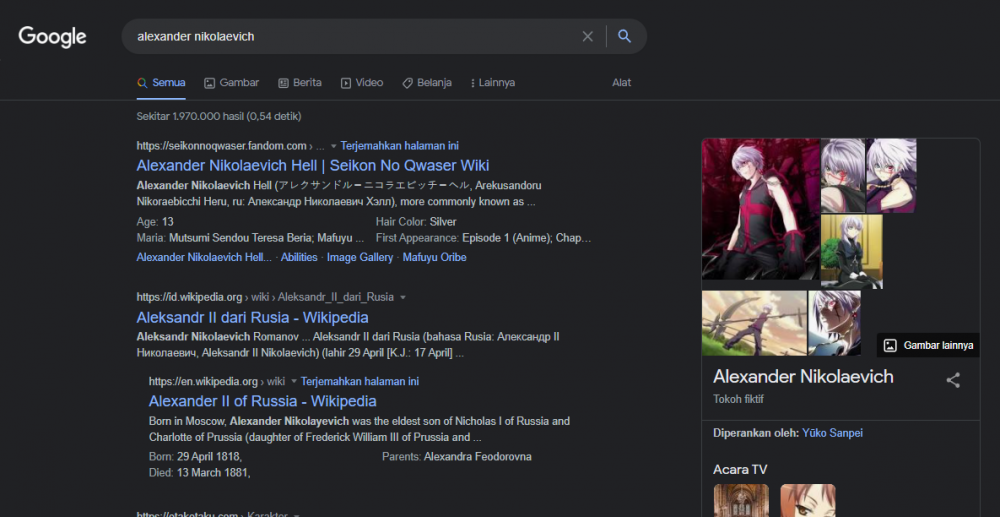Click the Born: 29 April 1818 text

(x=195, y=456)
